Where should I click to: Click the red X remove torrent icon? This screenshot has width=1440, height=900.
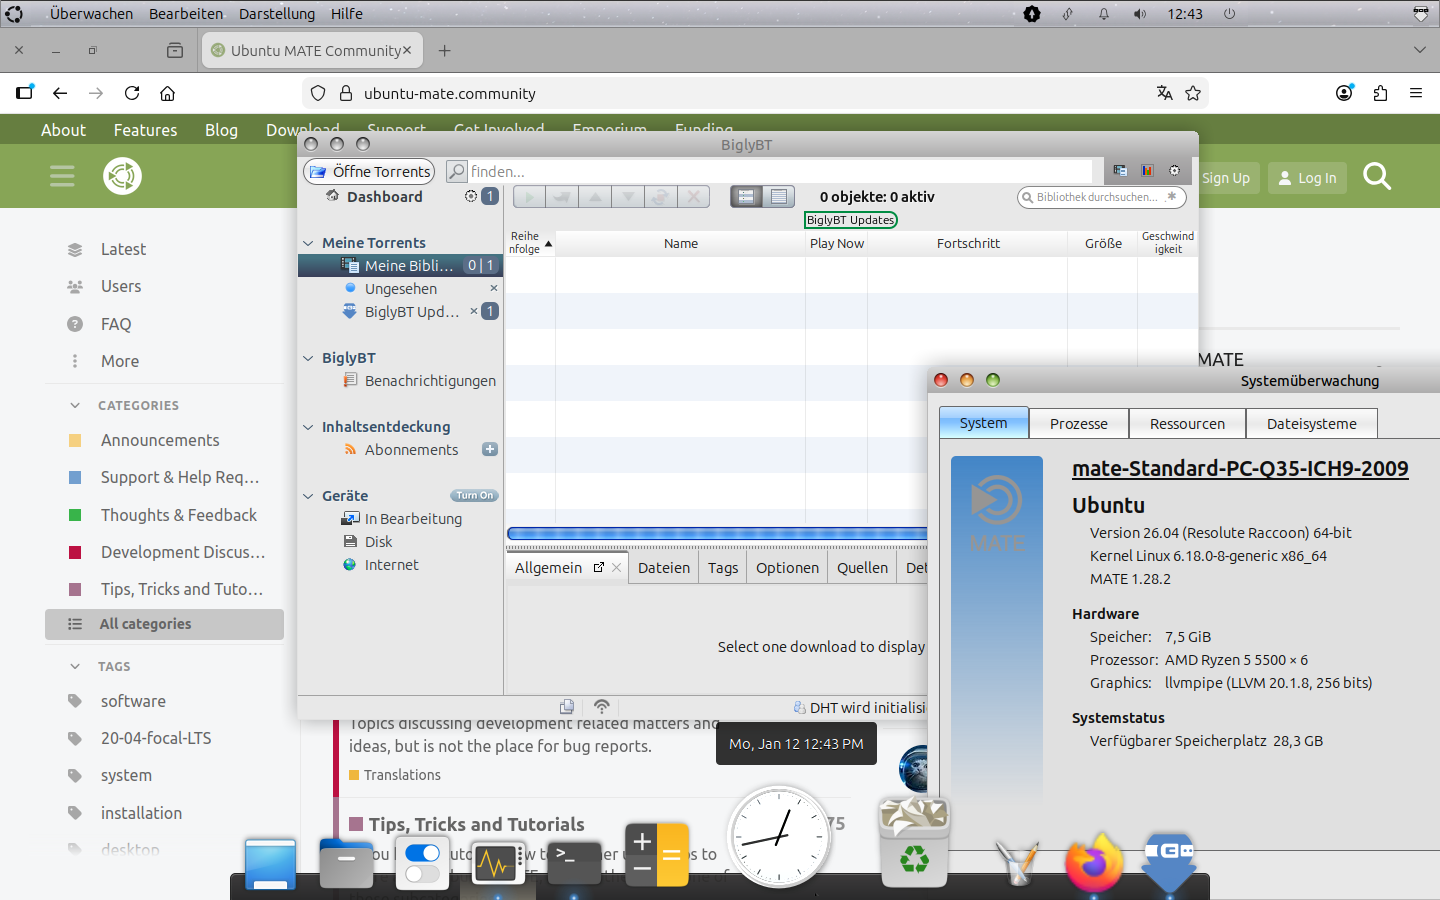693,197
